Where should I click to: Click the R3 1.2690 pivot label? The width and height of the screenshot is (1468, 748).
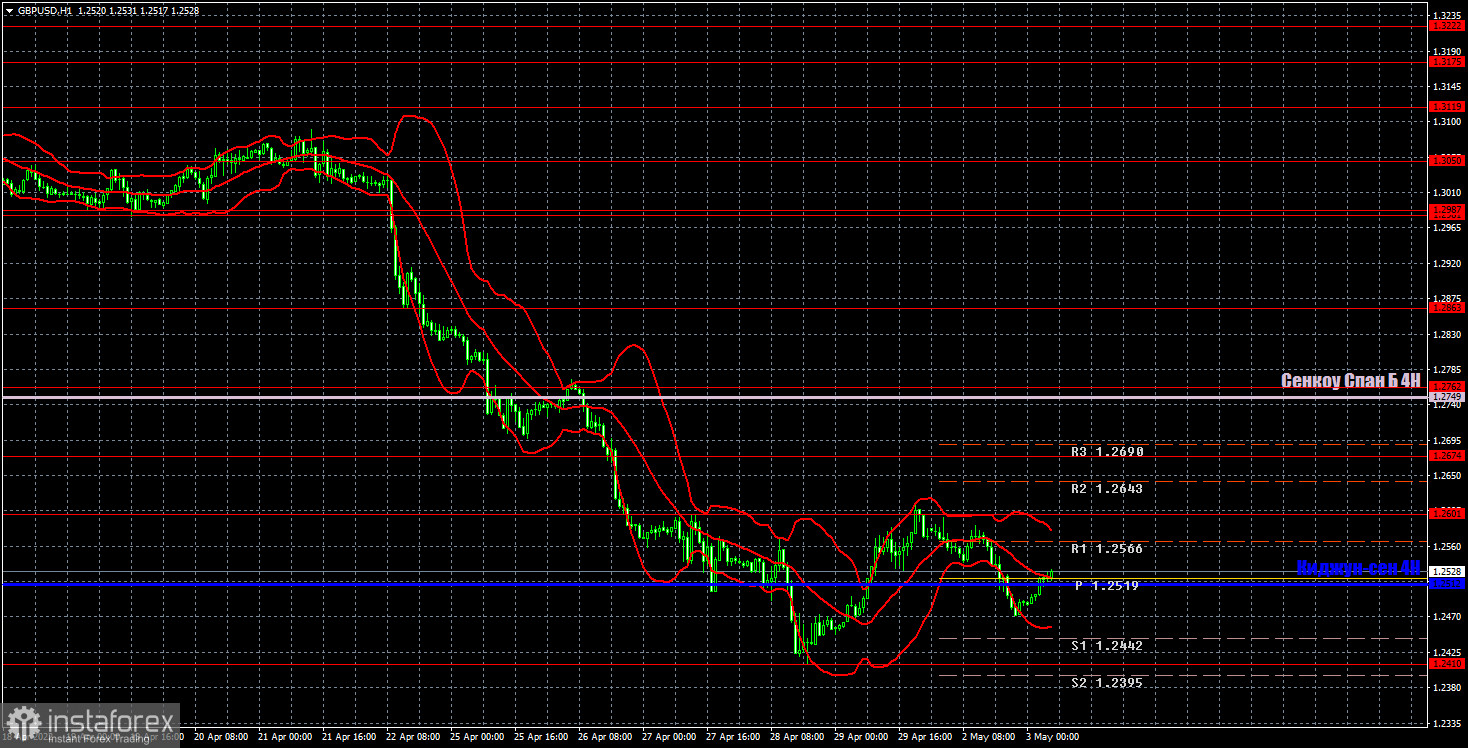(x=1106, y=452)
